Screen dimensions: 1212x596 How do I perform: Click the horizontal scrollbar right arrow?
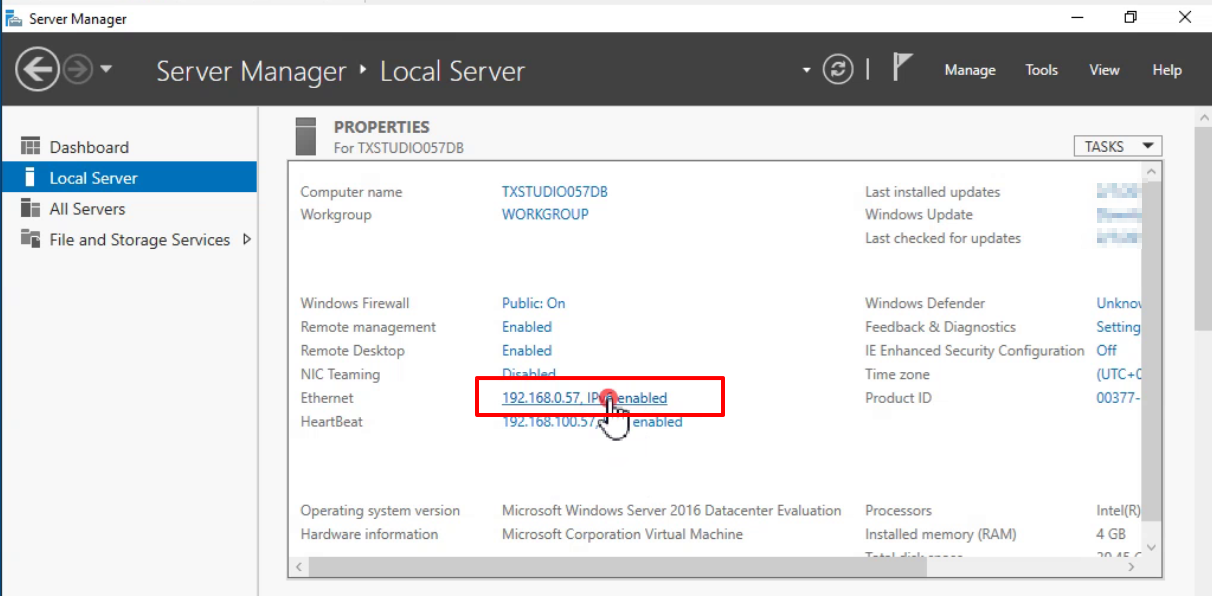[x=1133, y=567]
